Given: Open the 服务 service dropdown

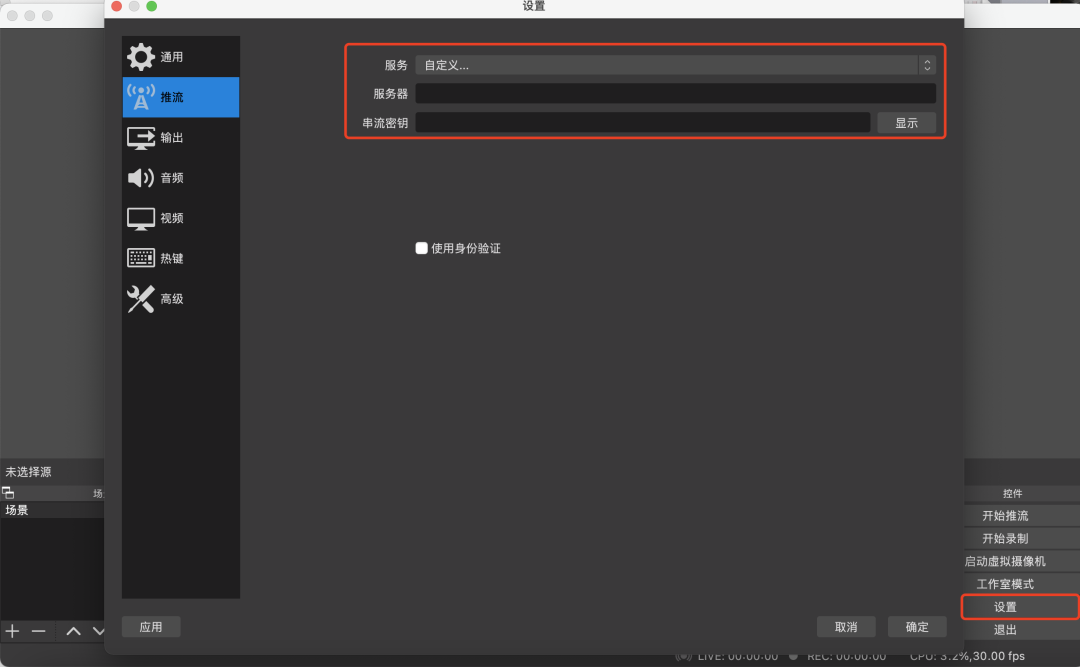Looking at the screenshot, I should [670, 64].
